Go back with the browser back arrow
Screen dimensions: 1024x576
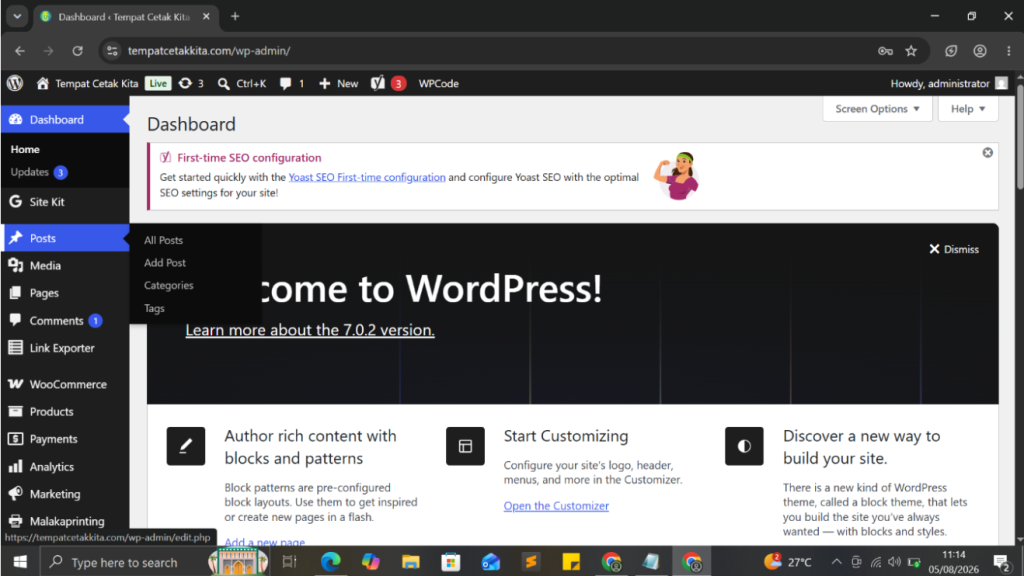(20, 50)
